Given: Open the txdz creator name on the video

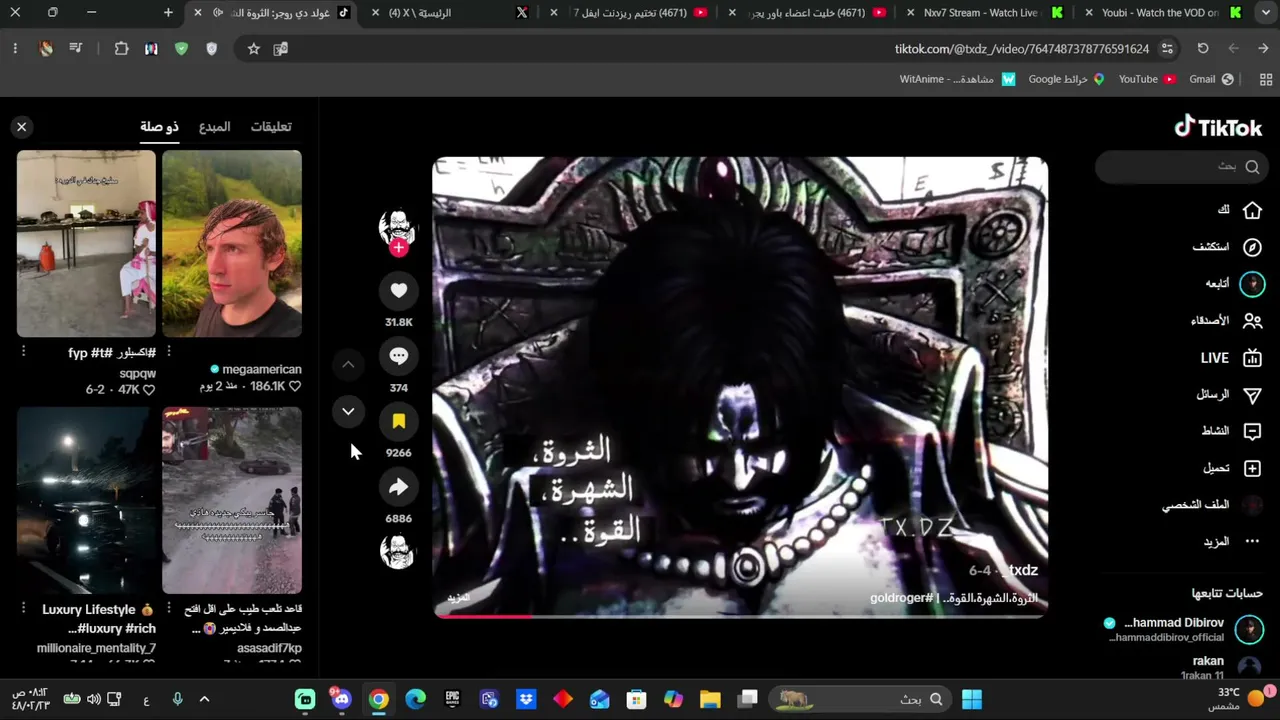Looking at the screenshot, I should pyautogui.click(x=1022, y=570).
